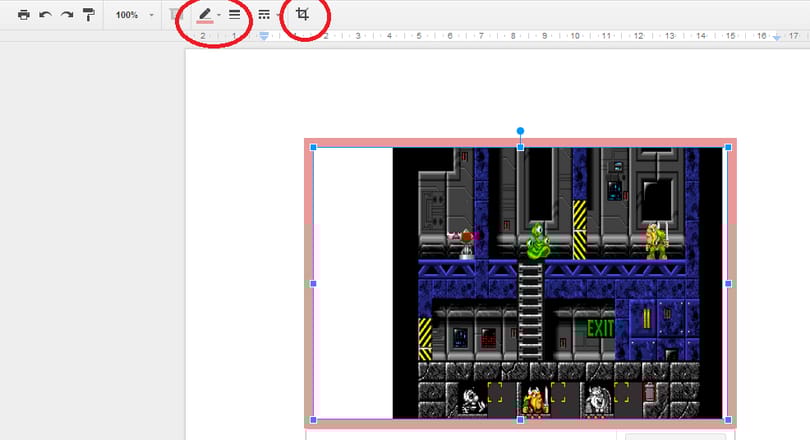This screenshot has width=810, height=440.
Task: Expand the border dash dropdown arrow
Action: coord(278,15)
